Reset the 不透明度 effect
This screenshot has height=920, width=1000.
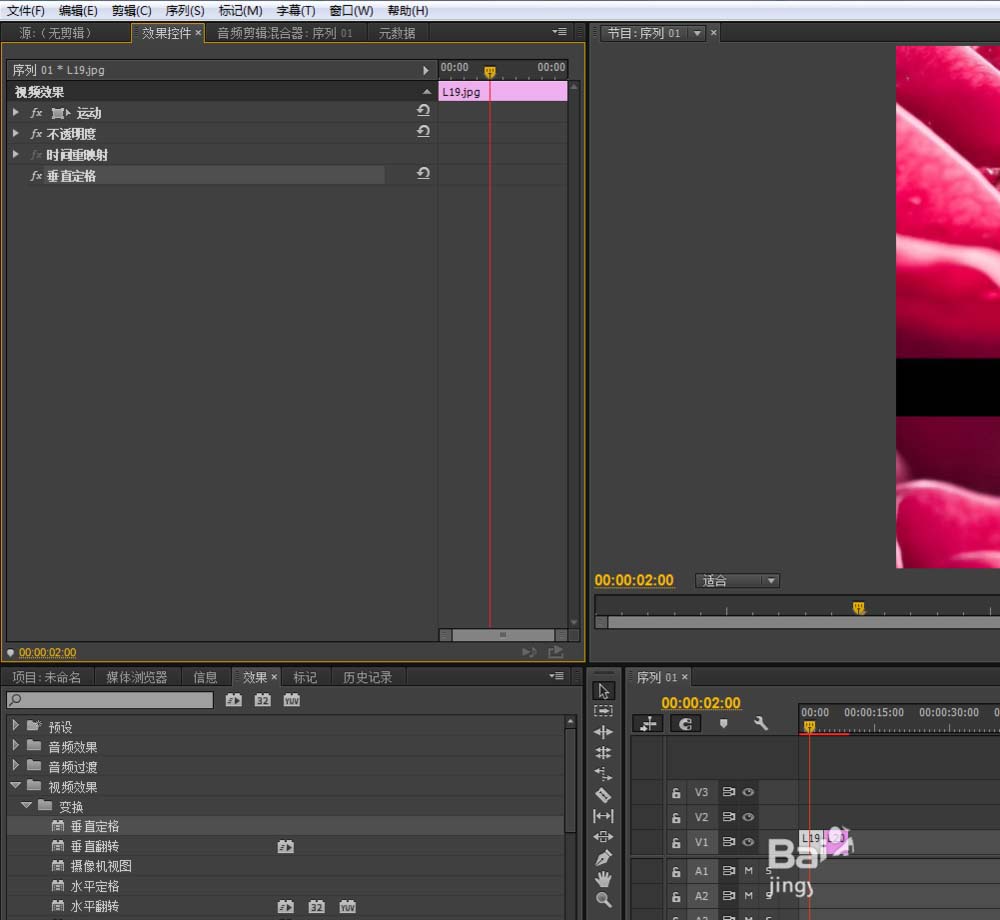(423, 132)
